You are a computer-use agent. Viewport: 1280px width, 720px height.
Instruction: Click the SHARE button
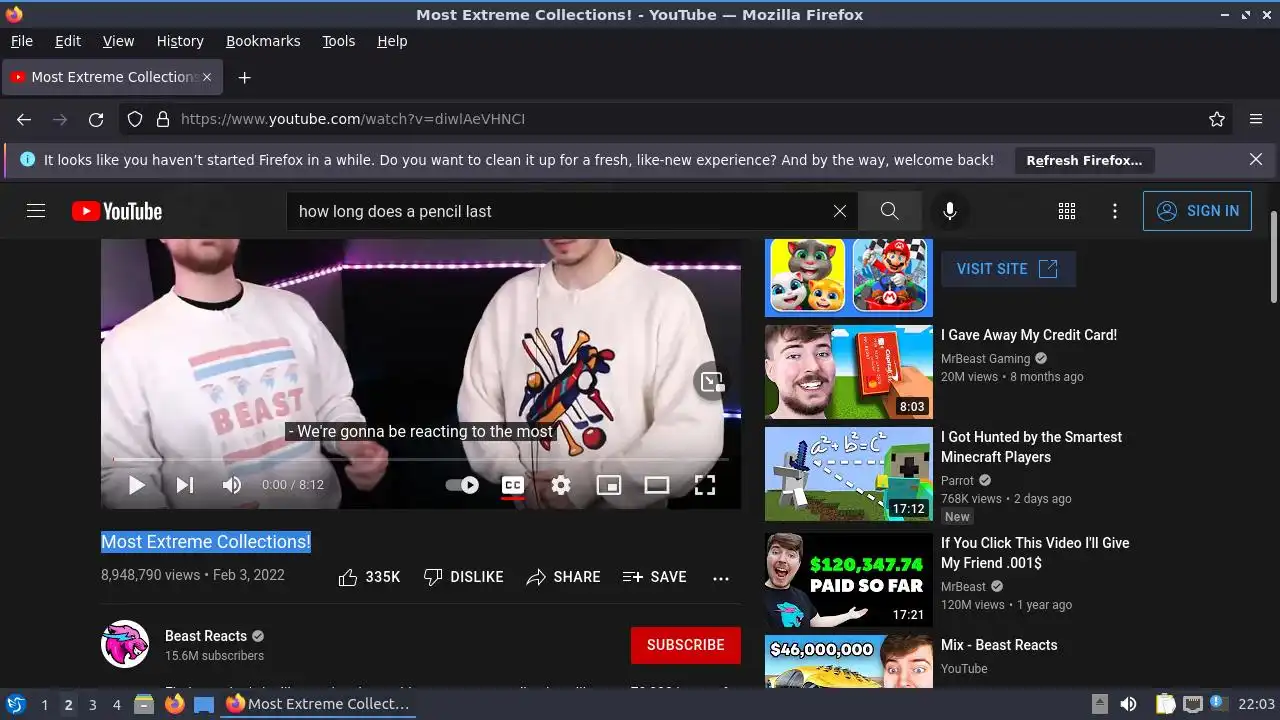(x=563, y=577)
